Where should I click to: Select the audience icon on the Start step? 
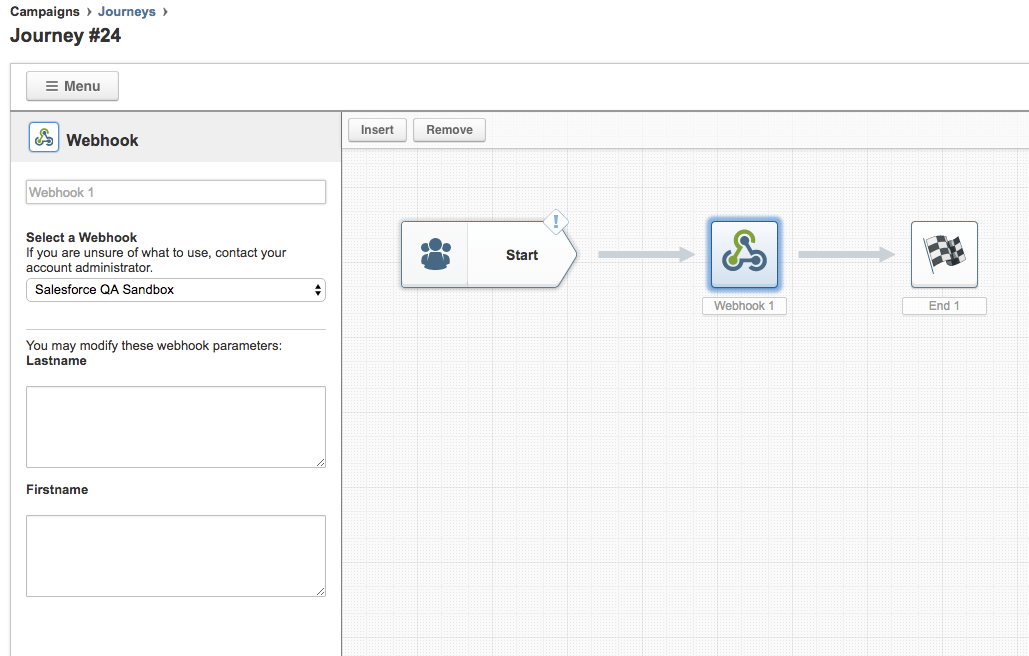(434, 254)
